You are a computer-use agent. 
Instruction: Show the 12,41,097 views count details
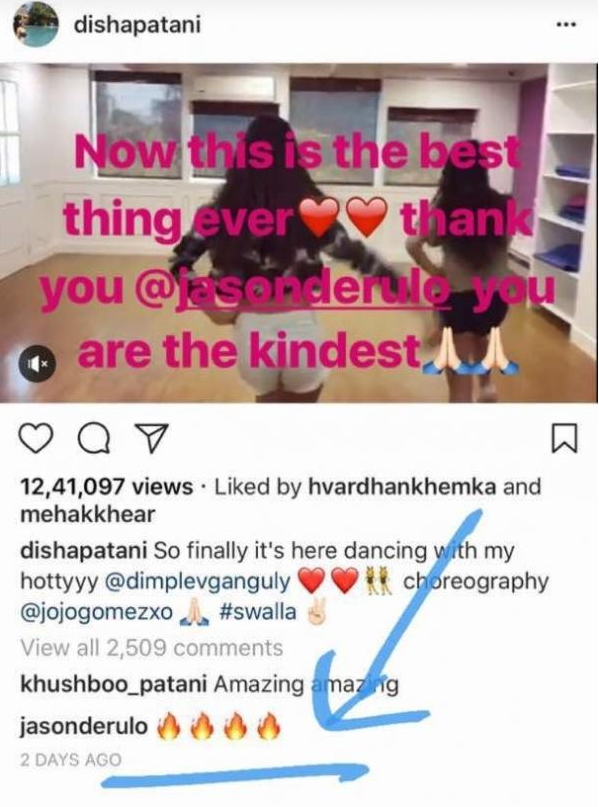pyautogui.click(x=107, y=486)
